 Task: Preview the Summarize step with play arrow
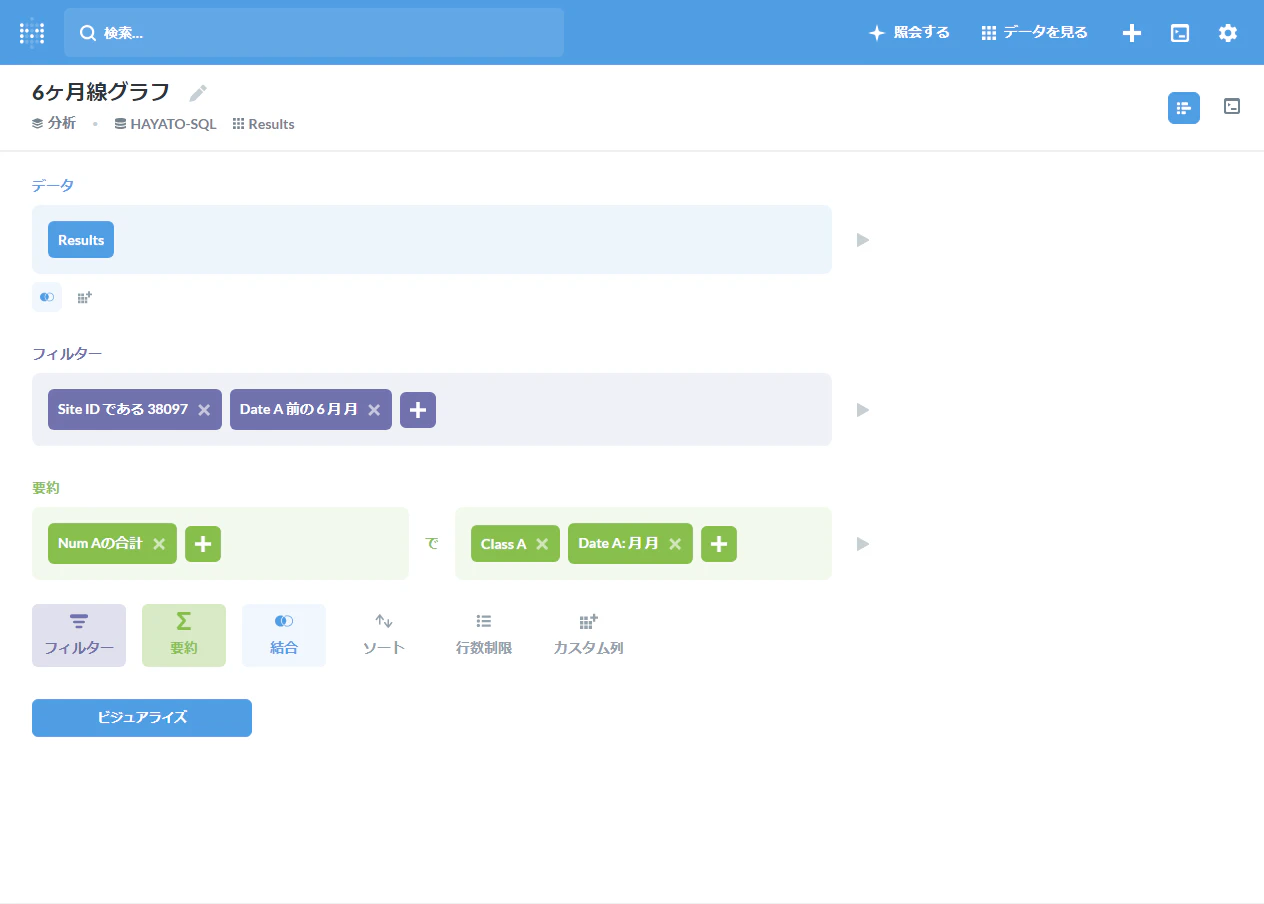863,544
